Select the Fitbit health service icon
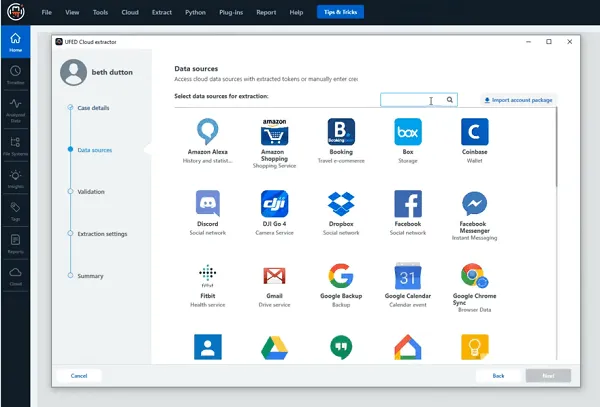Screen dimensions: 600x407 tap(207, 275)
